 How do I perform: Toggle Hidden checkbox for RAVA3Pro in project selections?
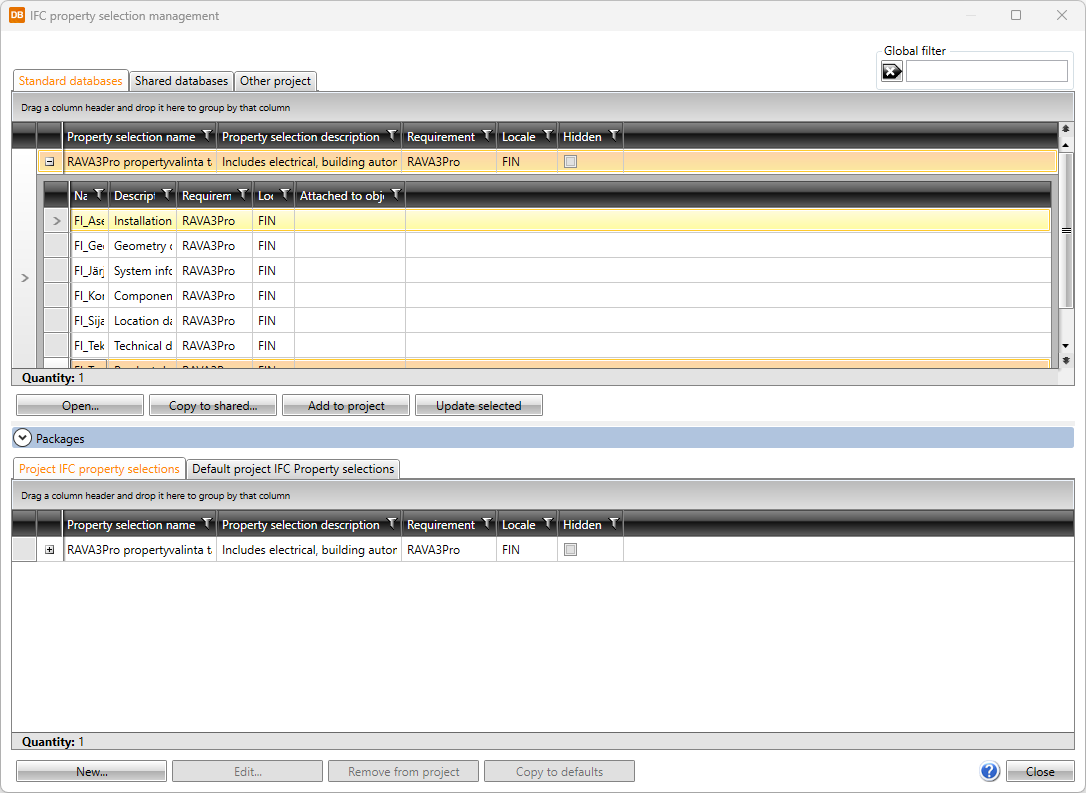(571, 550)
